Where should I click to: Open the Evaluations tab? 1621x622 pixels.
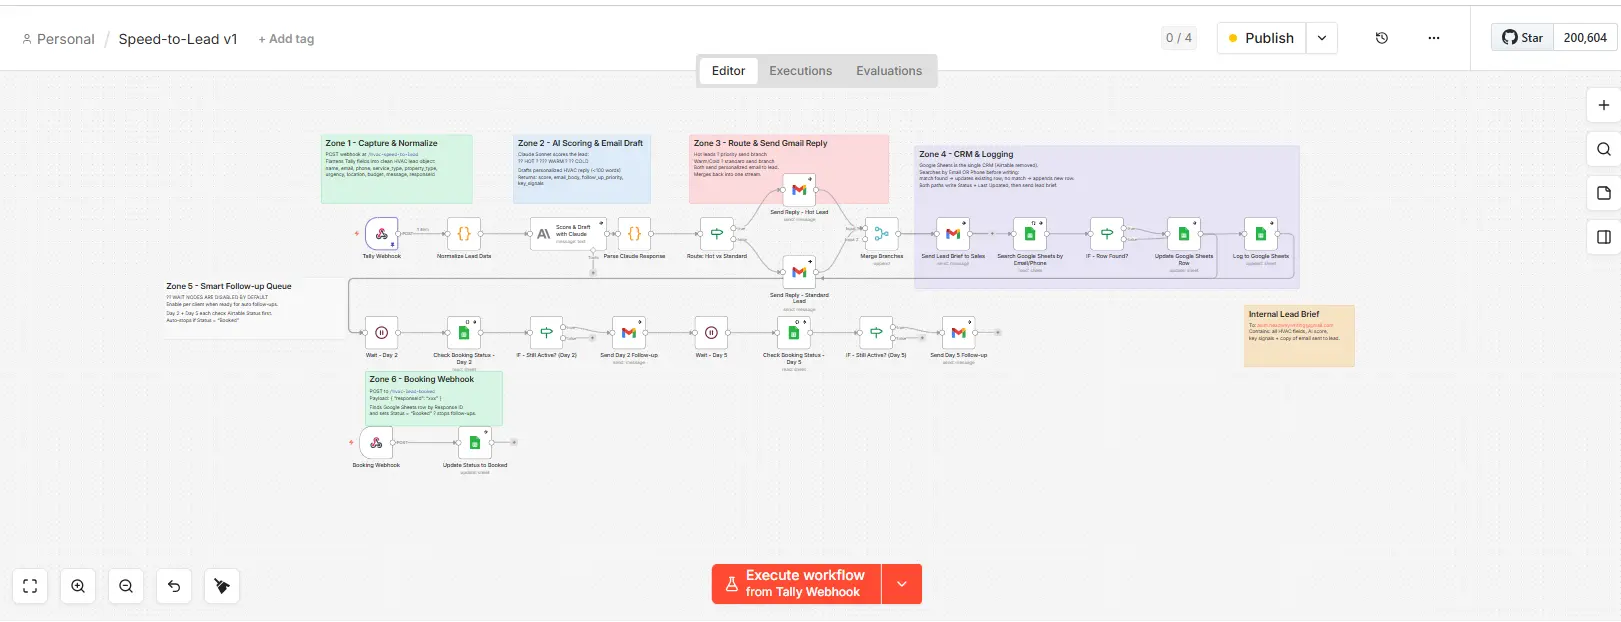coord(889,71)
